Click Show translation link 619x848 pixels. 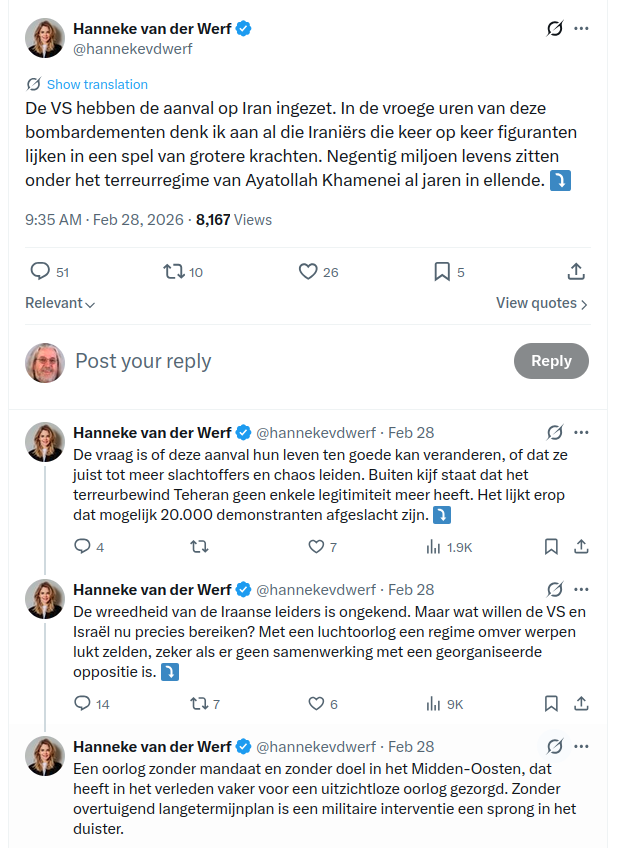coord(97,85)
